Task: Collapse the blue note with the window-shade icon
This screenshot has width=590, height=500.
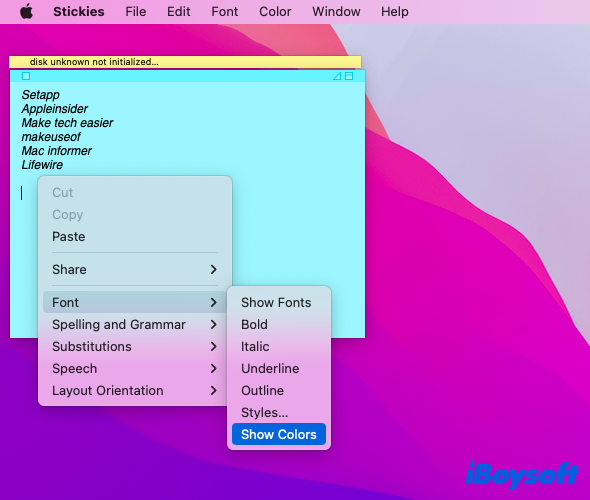Action: 349,76
